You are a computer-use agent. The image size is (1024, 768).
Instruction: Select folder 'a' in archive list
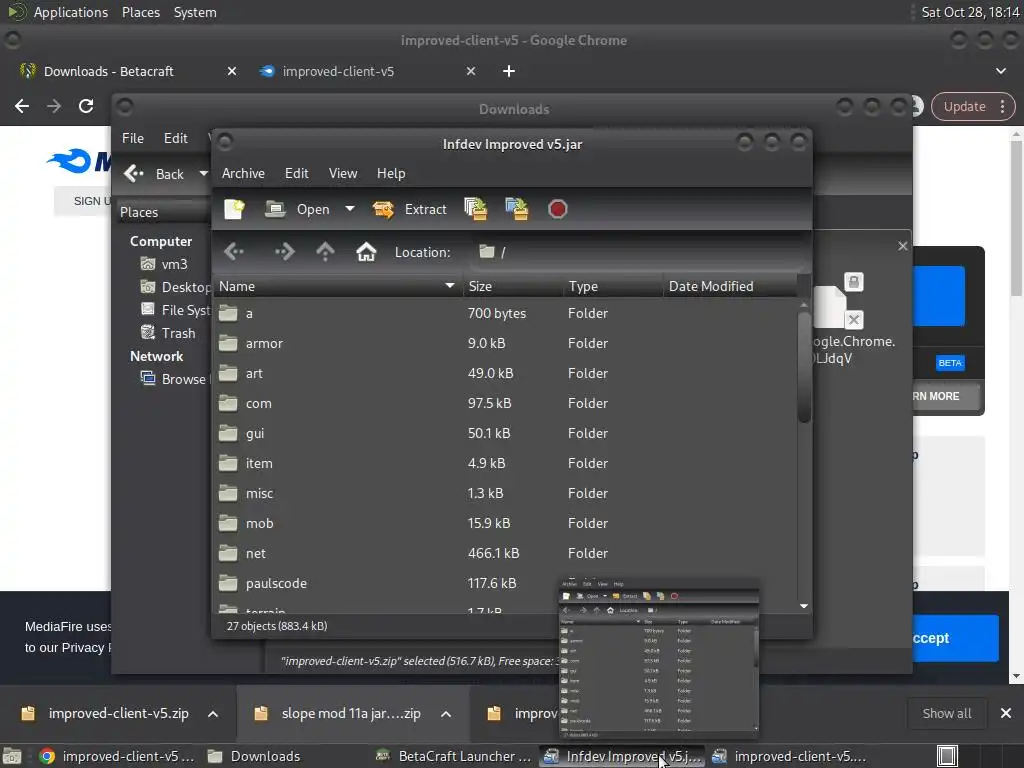505,313
